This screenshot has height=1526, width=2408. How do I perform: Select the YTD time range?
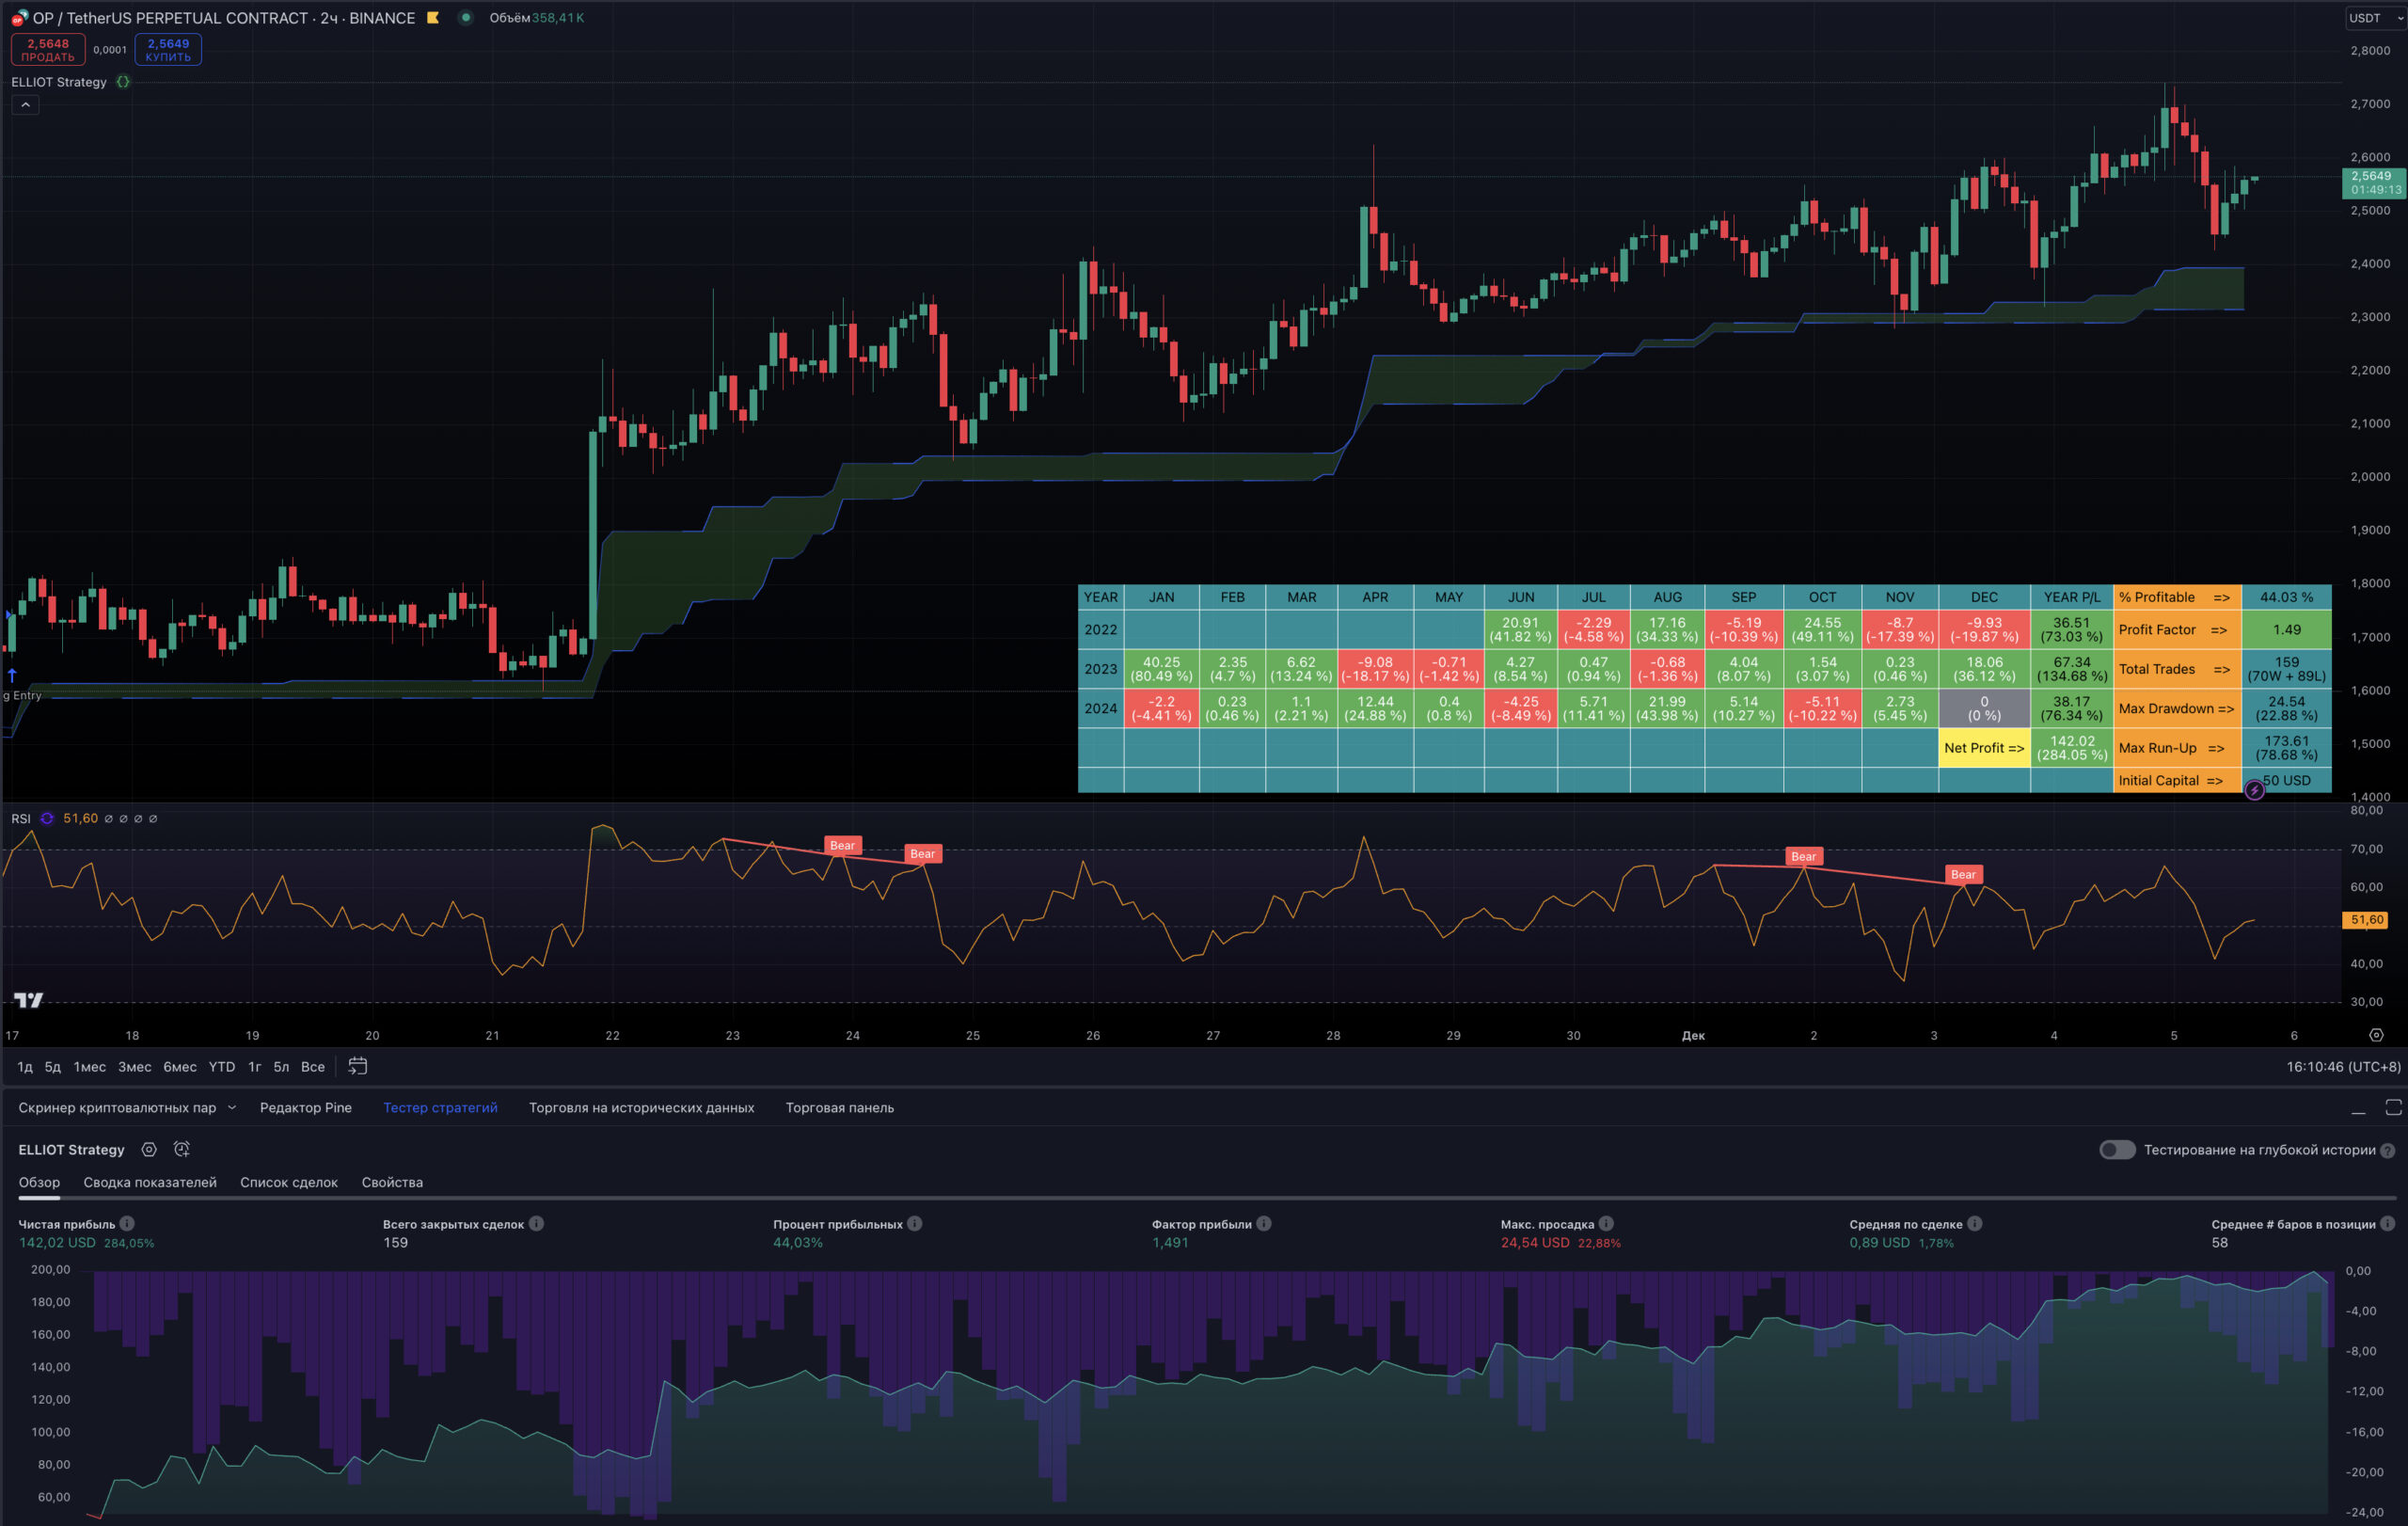coord(222,1067)
